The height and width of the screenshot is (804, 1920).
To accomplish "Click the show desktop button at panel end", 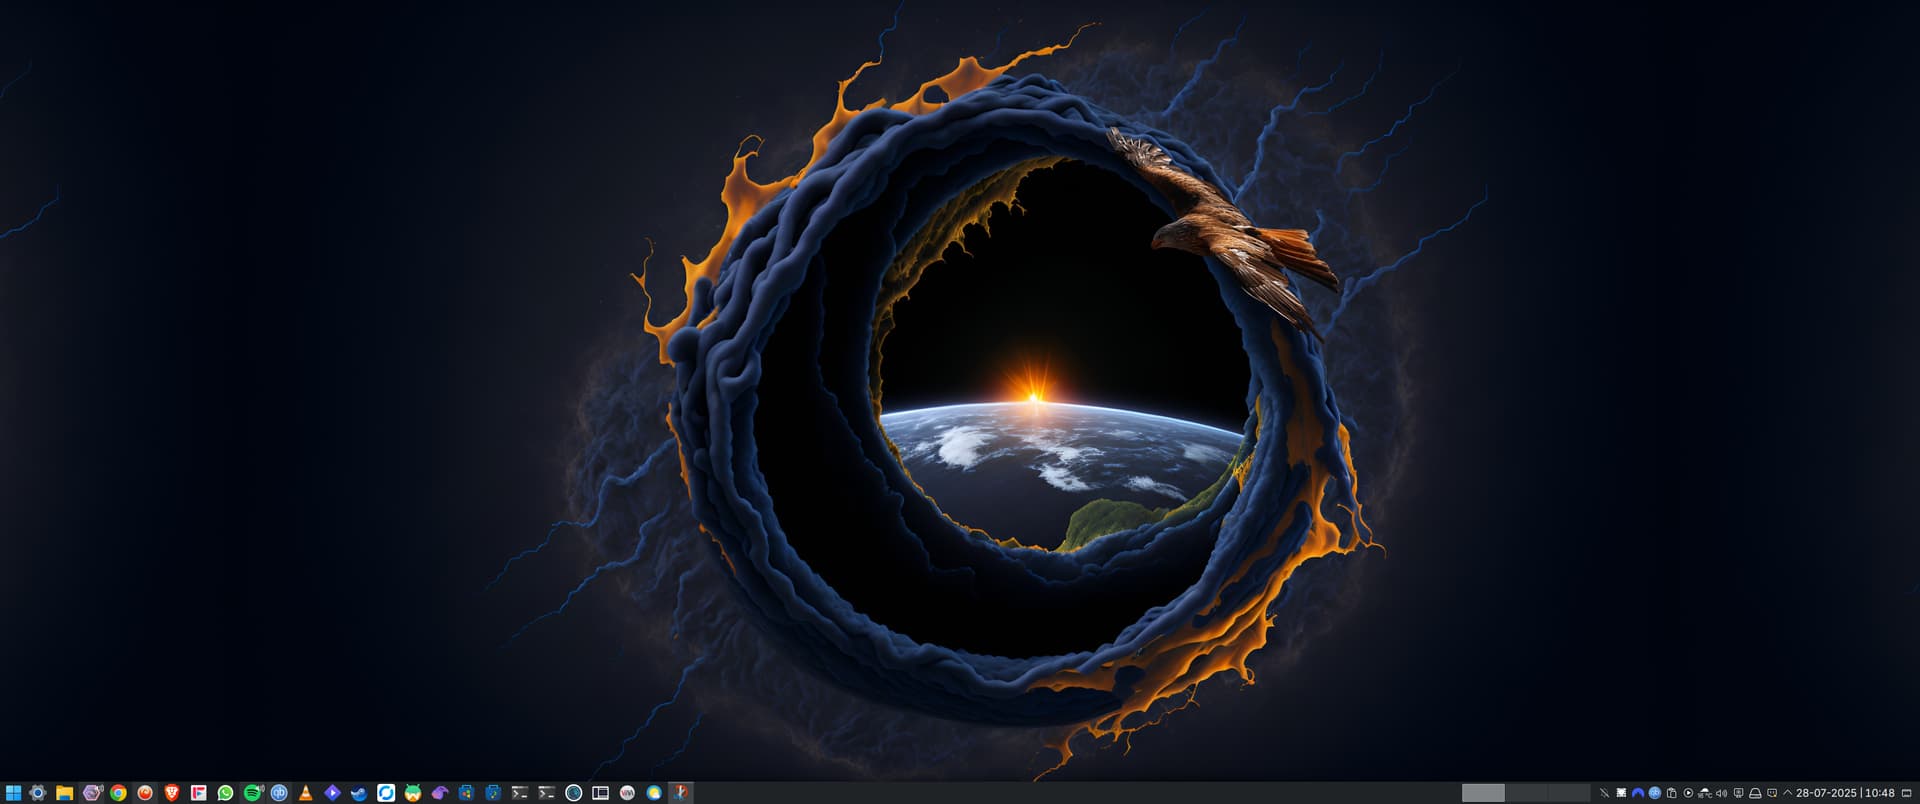I will [1906, 793].
